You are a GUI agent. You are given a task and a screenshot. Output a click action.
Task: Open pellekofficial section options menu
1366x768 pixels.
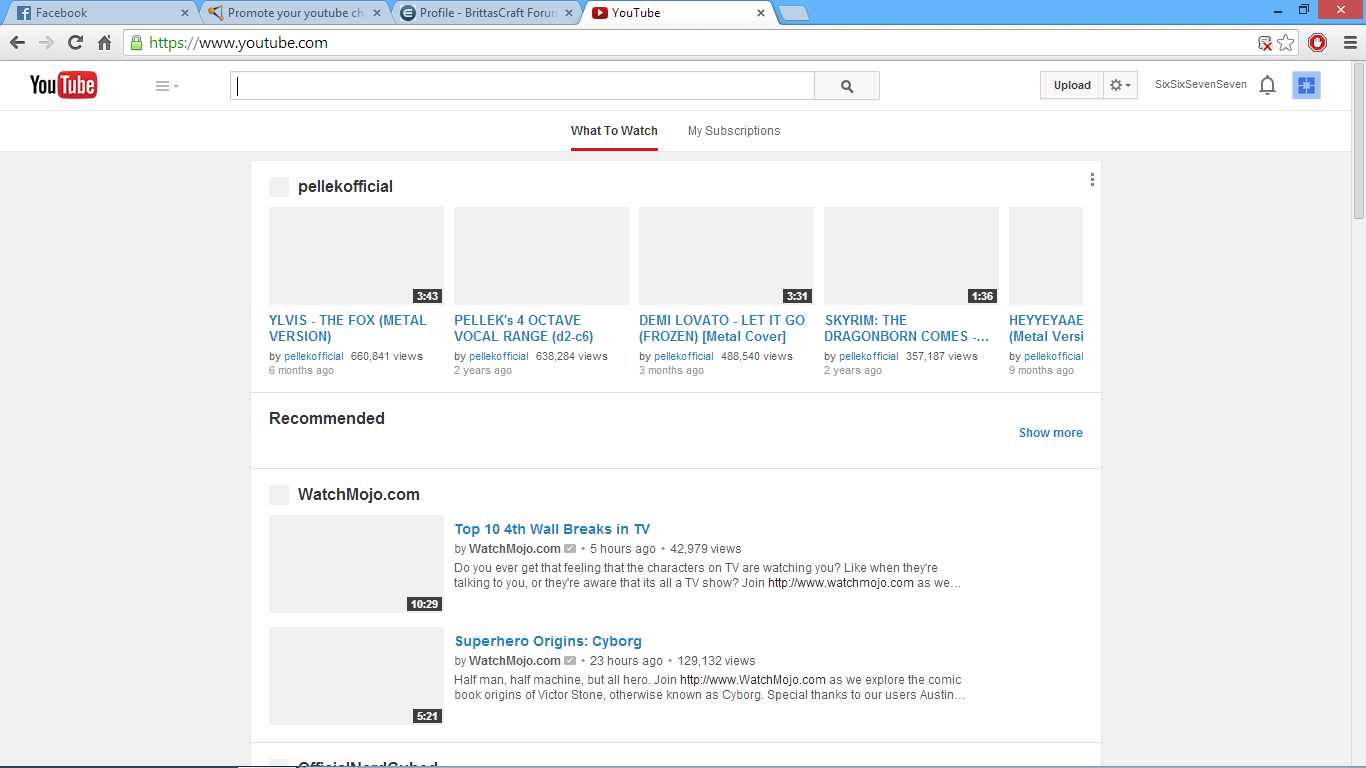coord(1092,180)
